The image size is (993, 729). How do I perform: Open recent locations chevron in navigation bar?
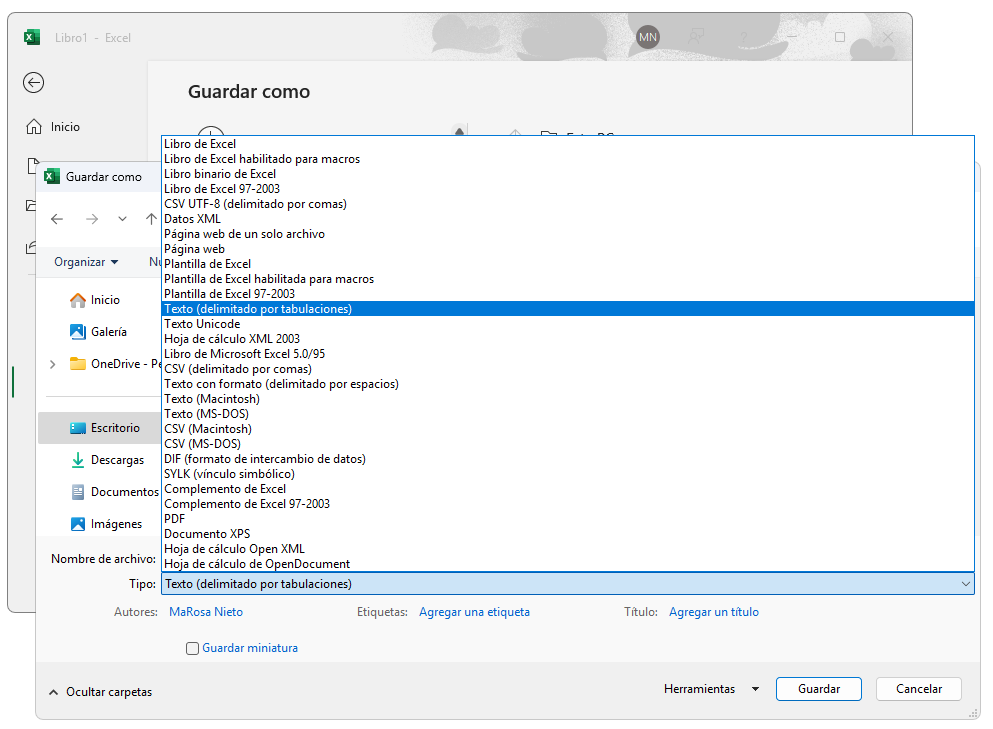(x=122, y=219)
